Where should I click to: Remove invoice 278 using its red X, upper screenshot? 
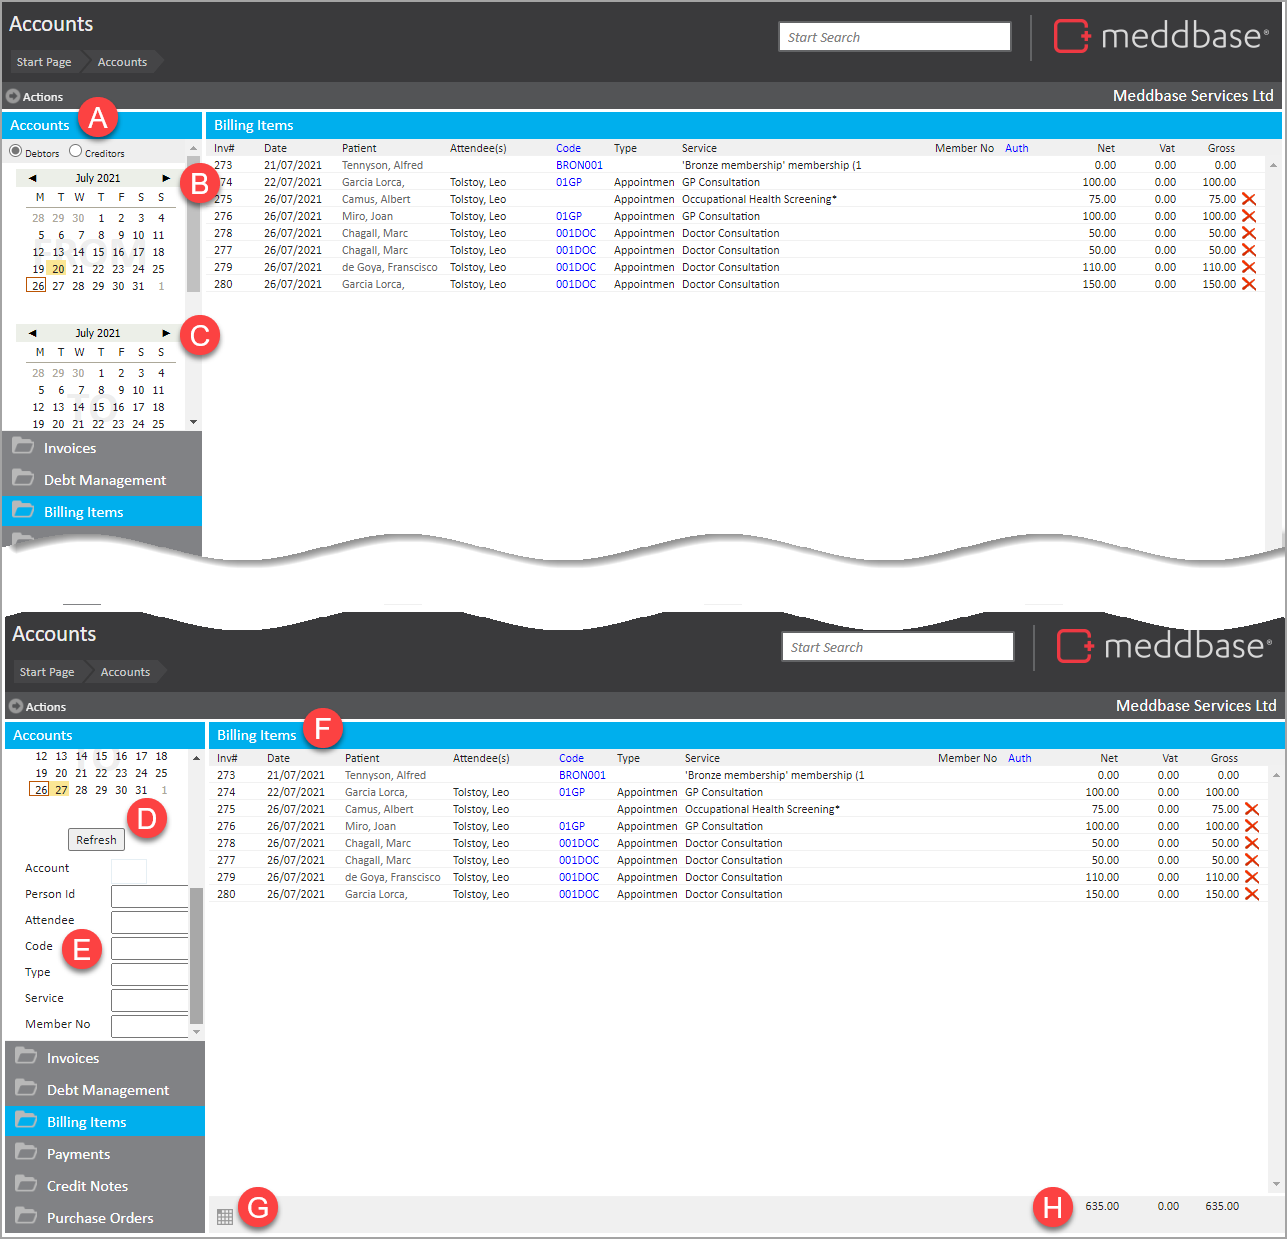(1249, 233)
